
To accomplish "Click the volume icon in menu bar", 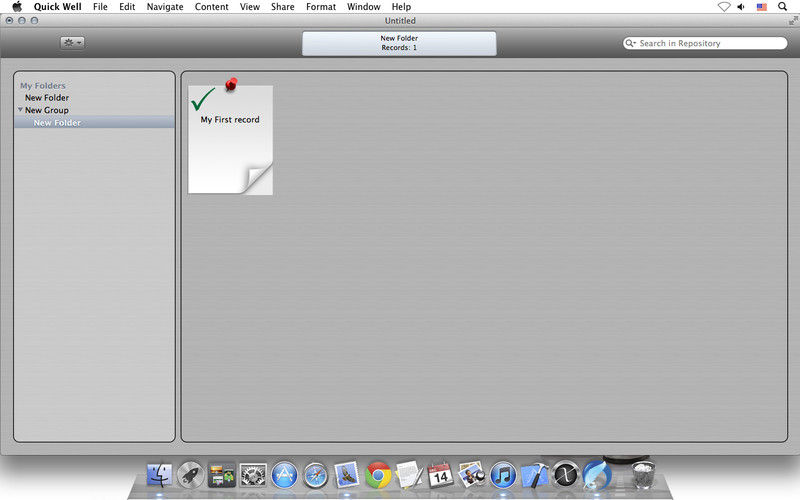I will [741, 7].
